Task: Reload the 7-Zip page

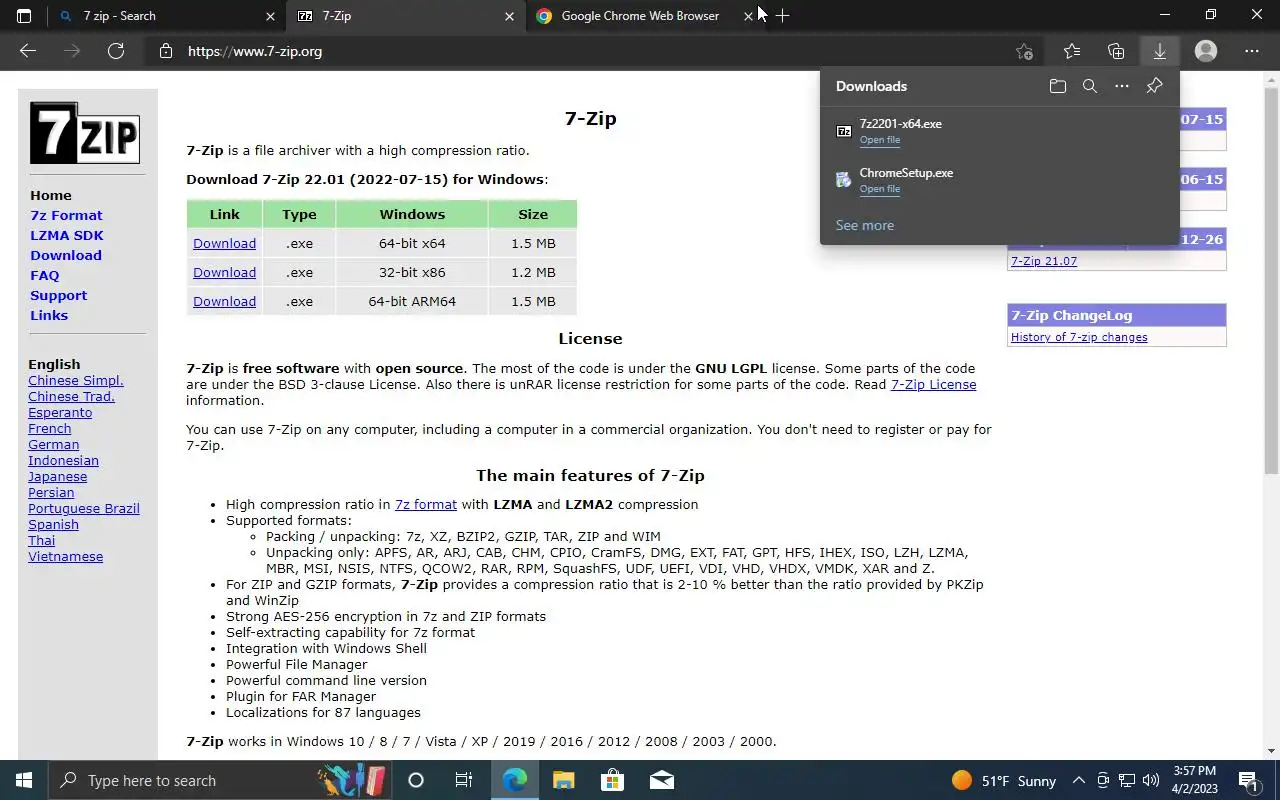Action: click(116, 51)
